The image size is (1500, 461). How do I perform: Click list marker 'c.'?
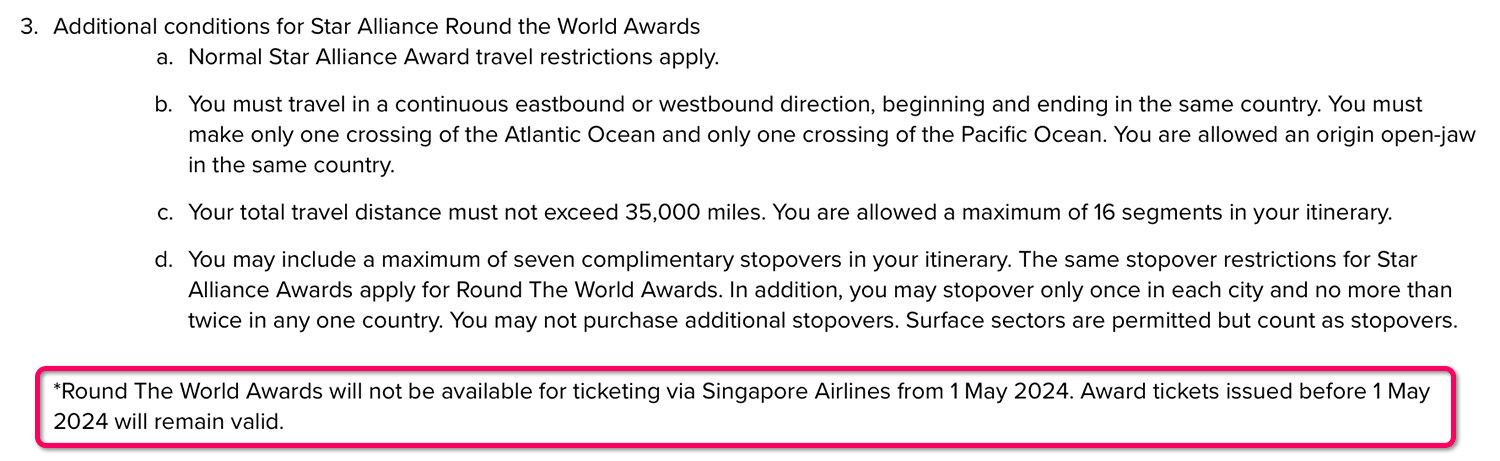(165, 212)
